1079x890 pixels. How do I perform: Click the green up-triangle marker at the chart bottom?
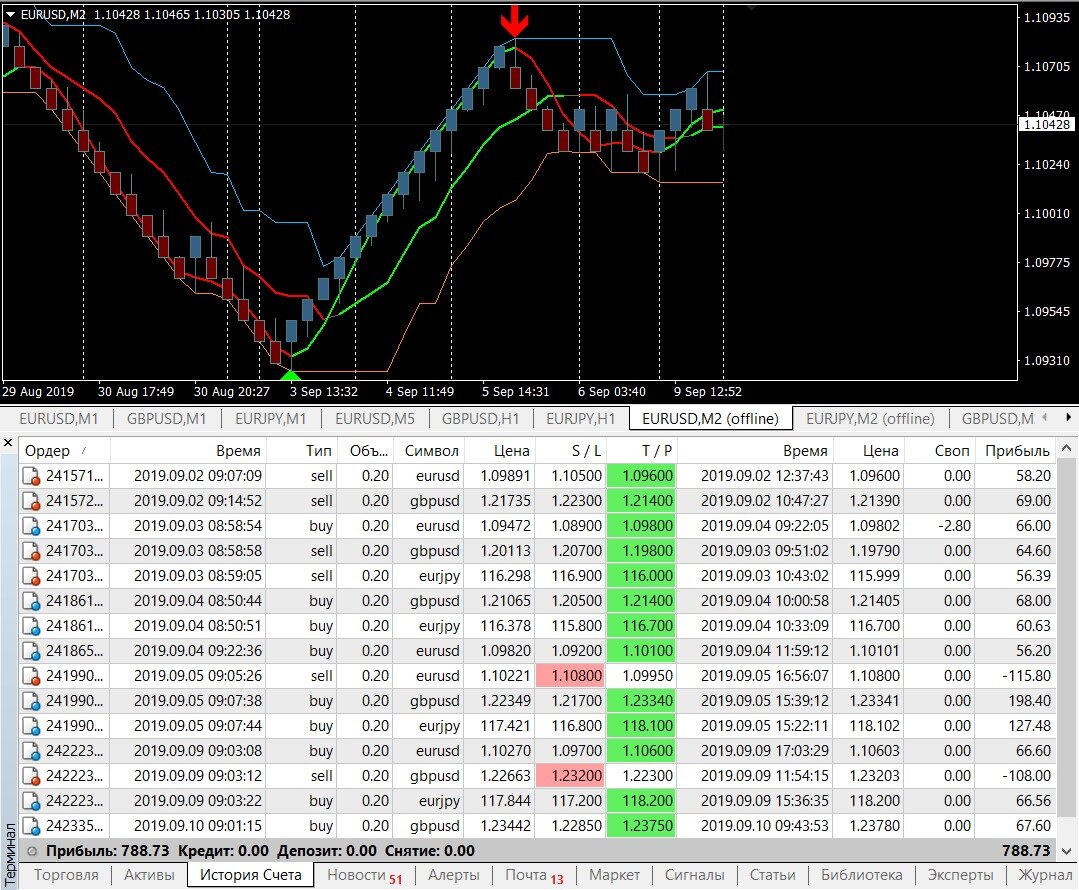click(291, 375)
